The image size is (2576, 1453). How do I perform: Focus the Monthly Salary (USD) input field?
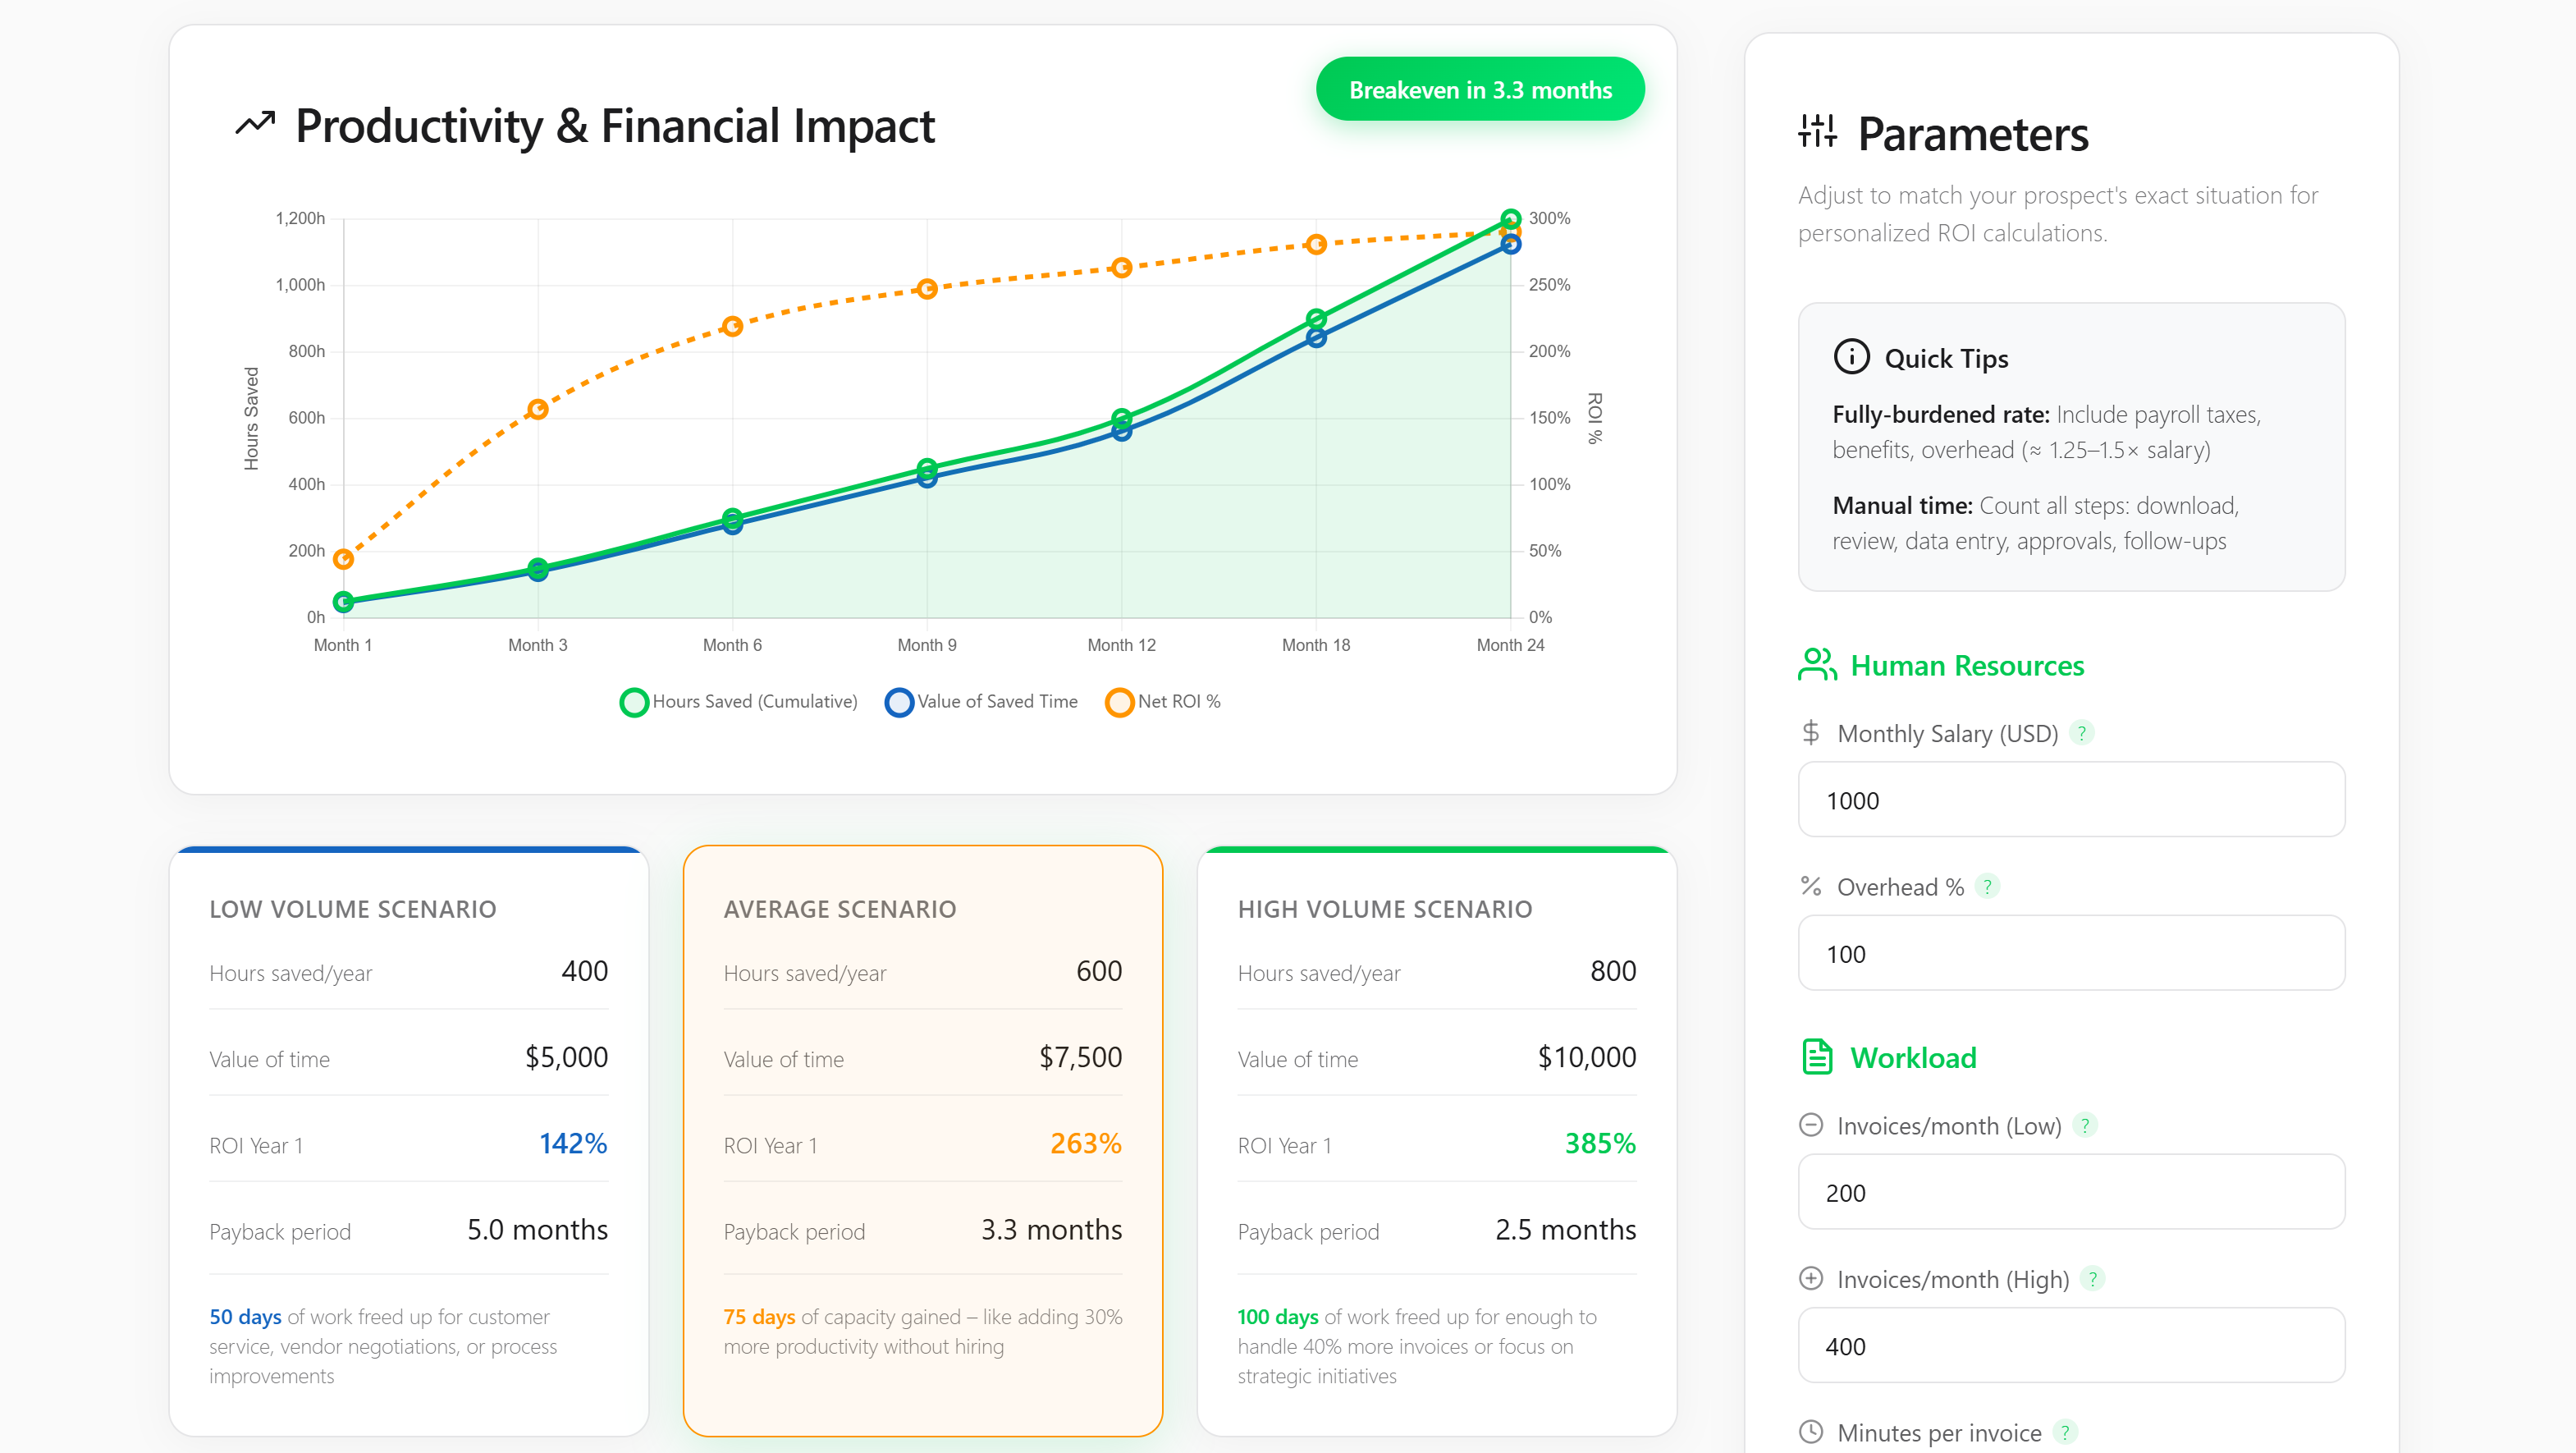pos(2071,800)
